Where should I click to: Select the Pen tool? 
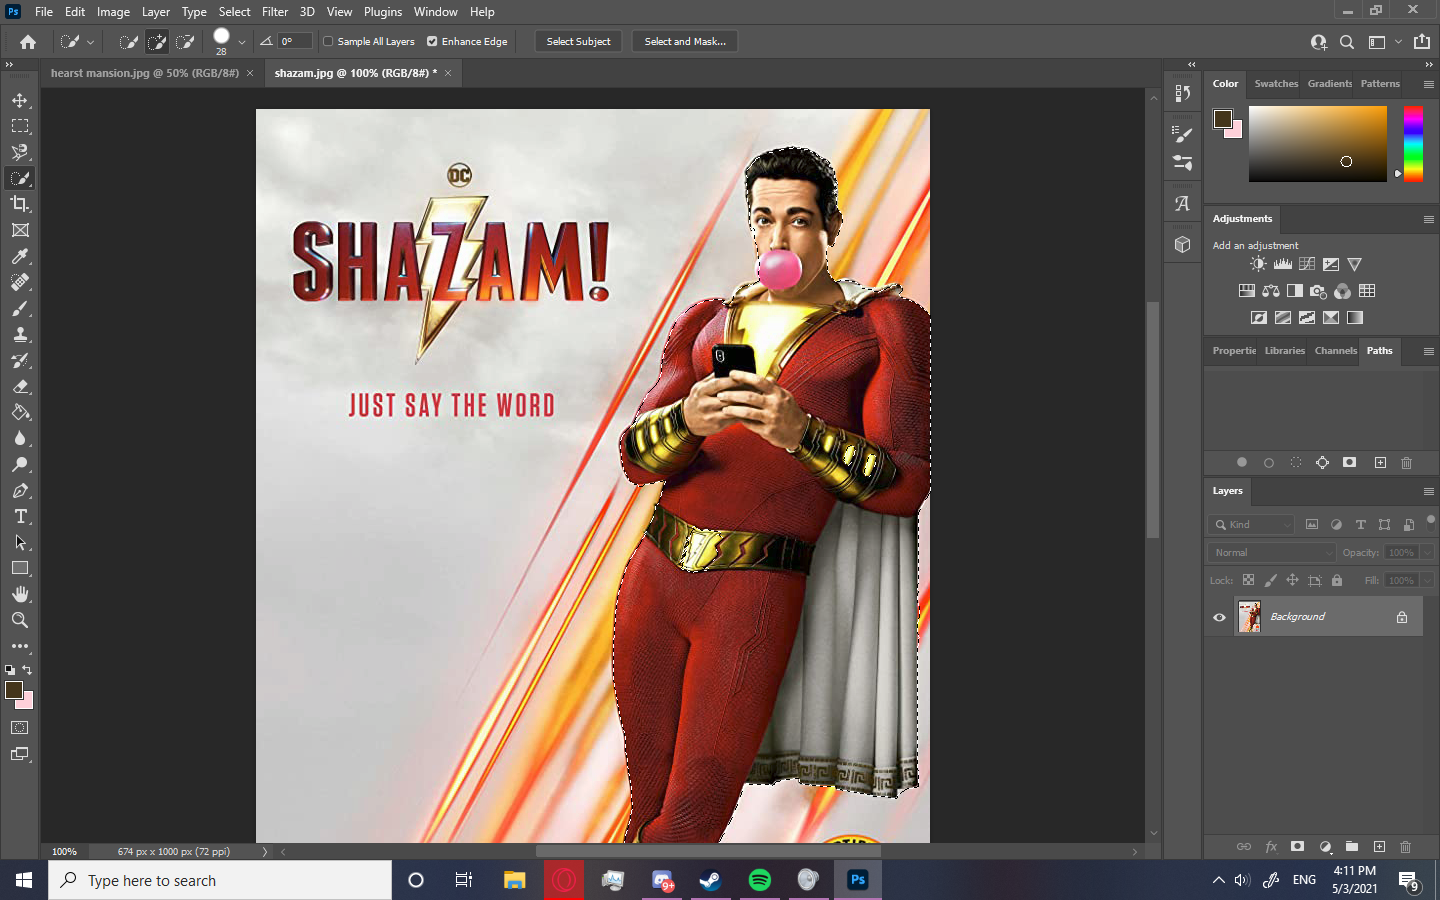[x=20, y=490]
